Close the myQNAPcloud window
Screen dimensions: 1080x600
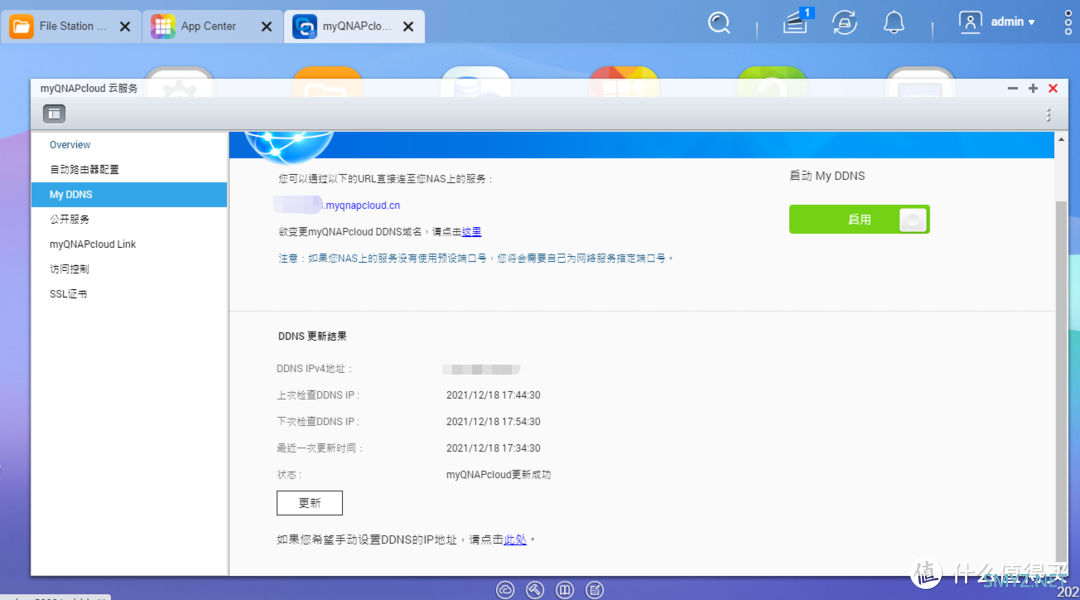pyautogui.click(x=1052, y=88)
